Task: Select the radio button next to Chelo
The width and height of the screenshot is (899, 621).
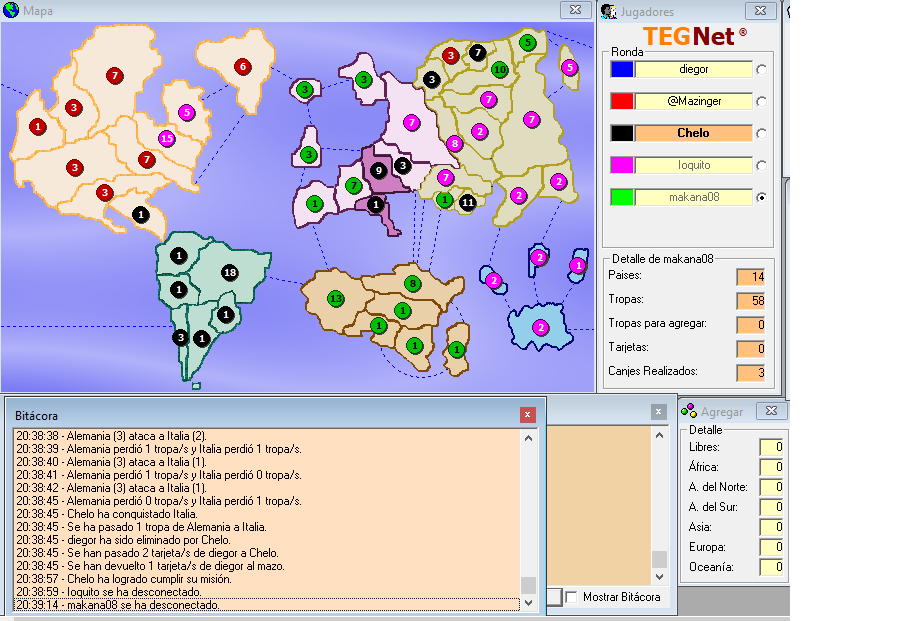Action: click(762, 133)
